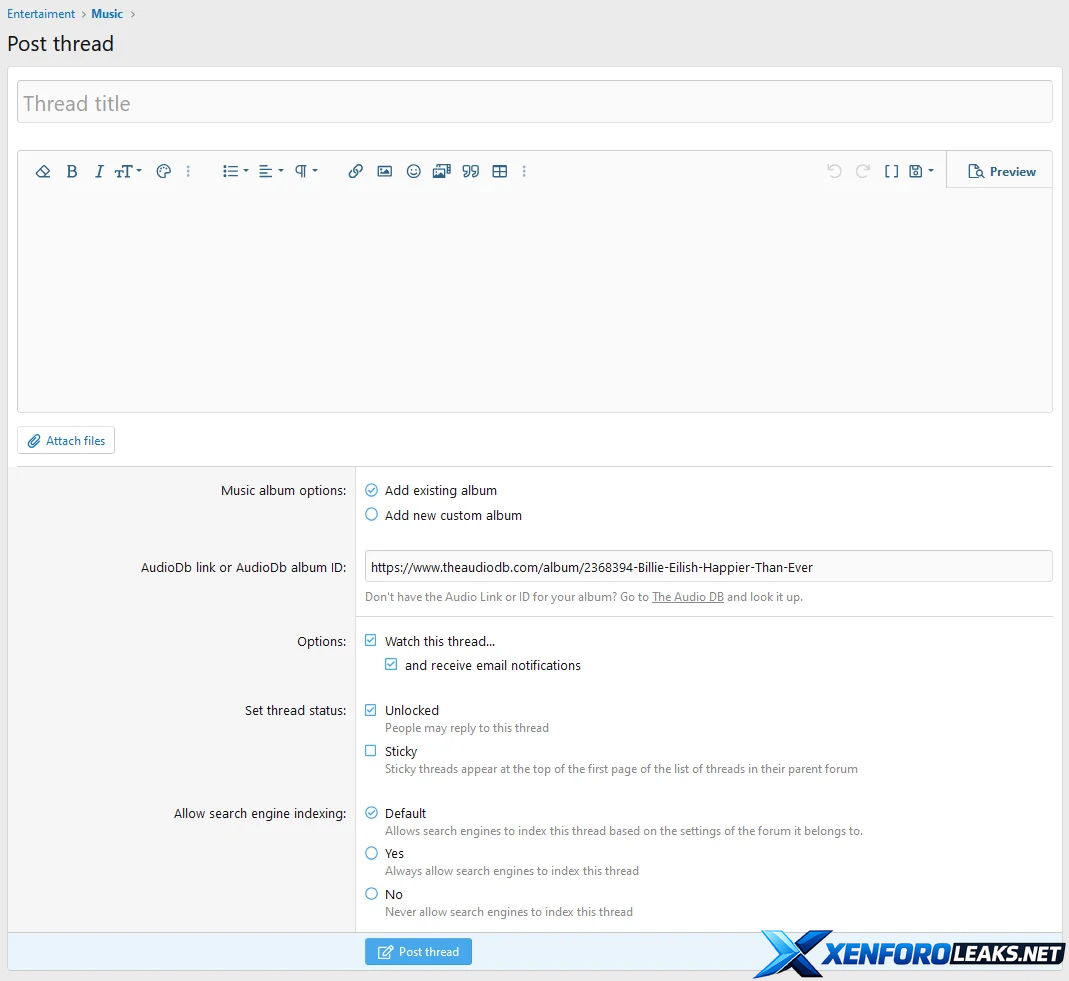1069x981 pixels.
Task: Insert a link using the chain icon
Action: point(355,172)
